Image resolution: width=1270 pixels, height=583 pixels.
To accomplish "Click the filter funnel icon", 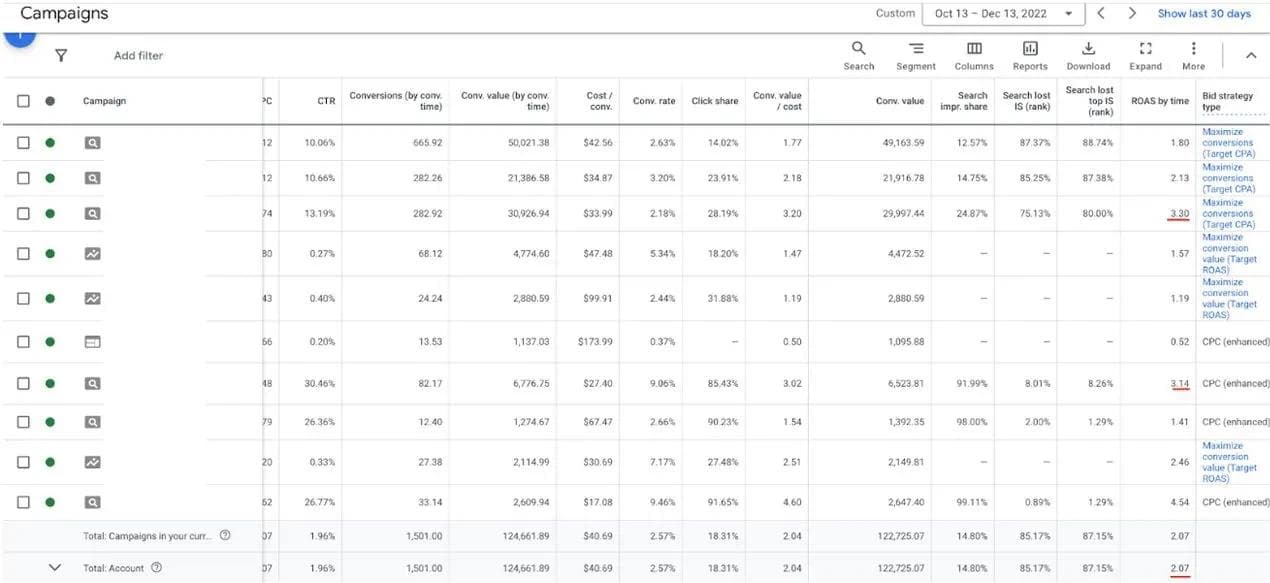I will [61, 56].
